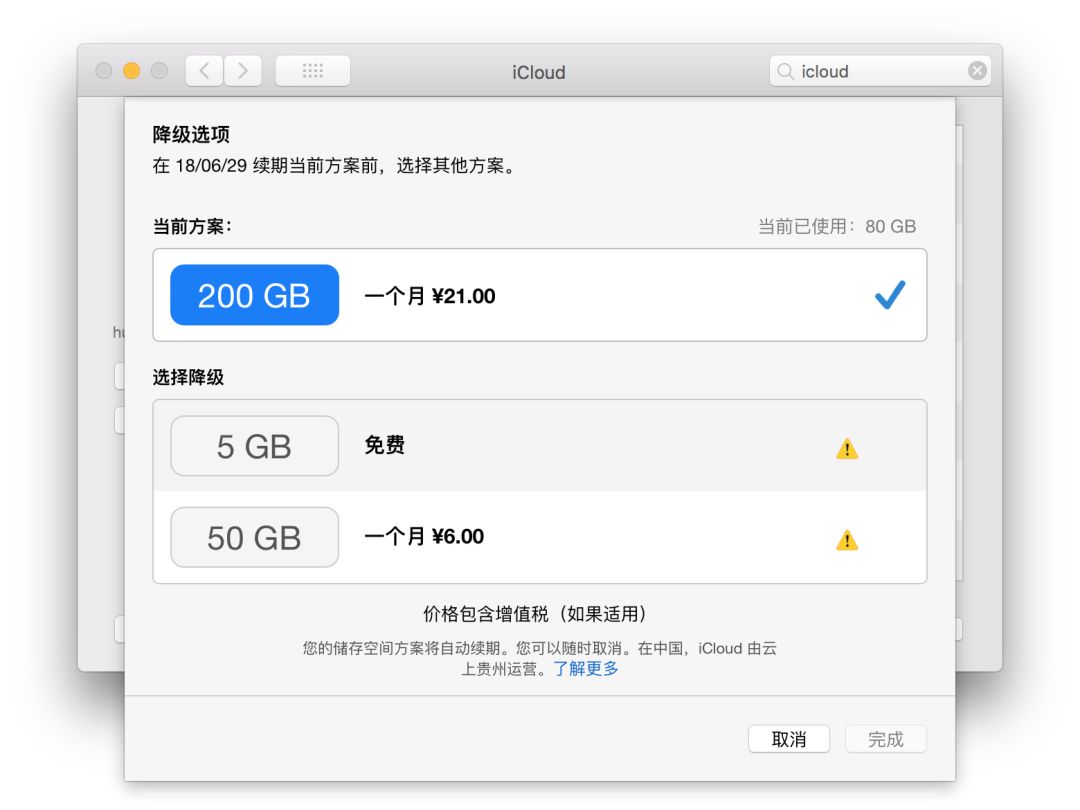Image resolution: width=1080 pixels, height=810 pixels.
Task: Click the warning icon beside 50 GB
Action: 847,541
